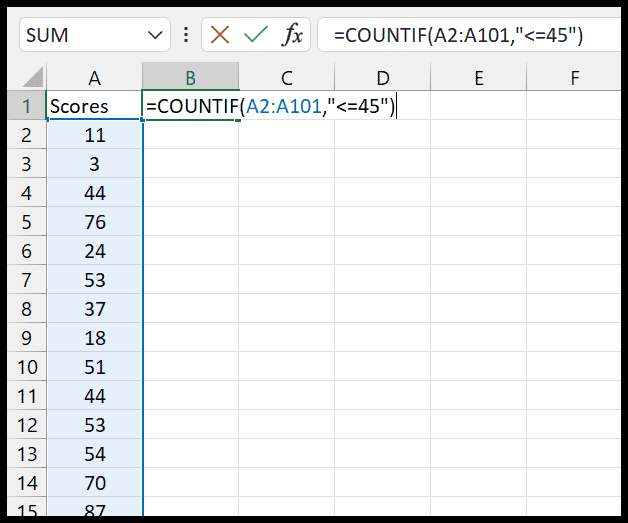Image resolution: width=628 pixels, height=523 pixels.
Task: Select row 1 header
Action: click(26, 106)
